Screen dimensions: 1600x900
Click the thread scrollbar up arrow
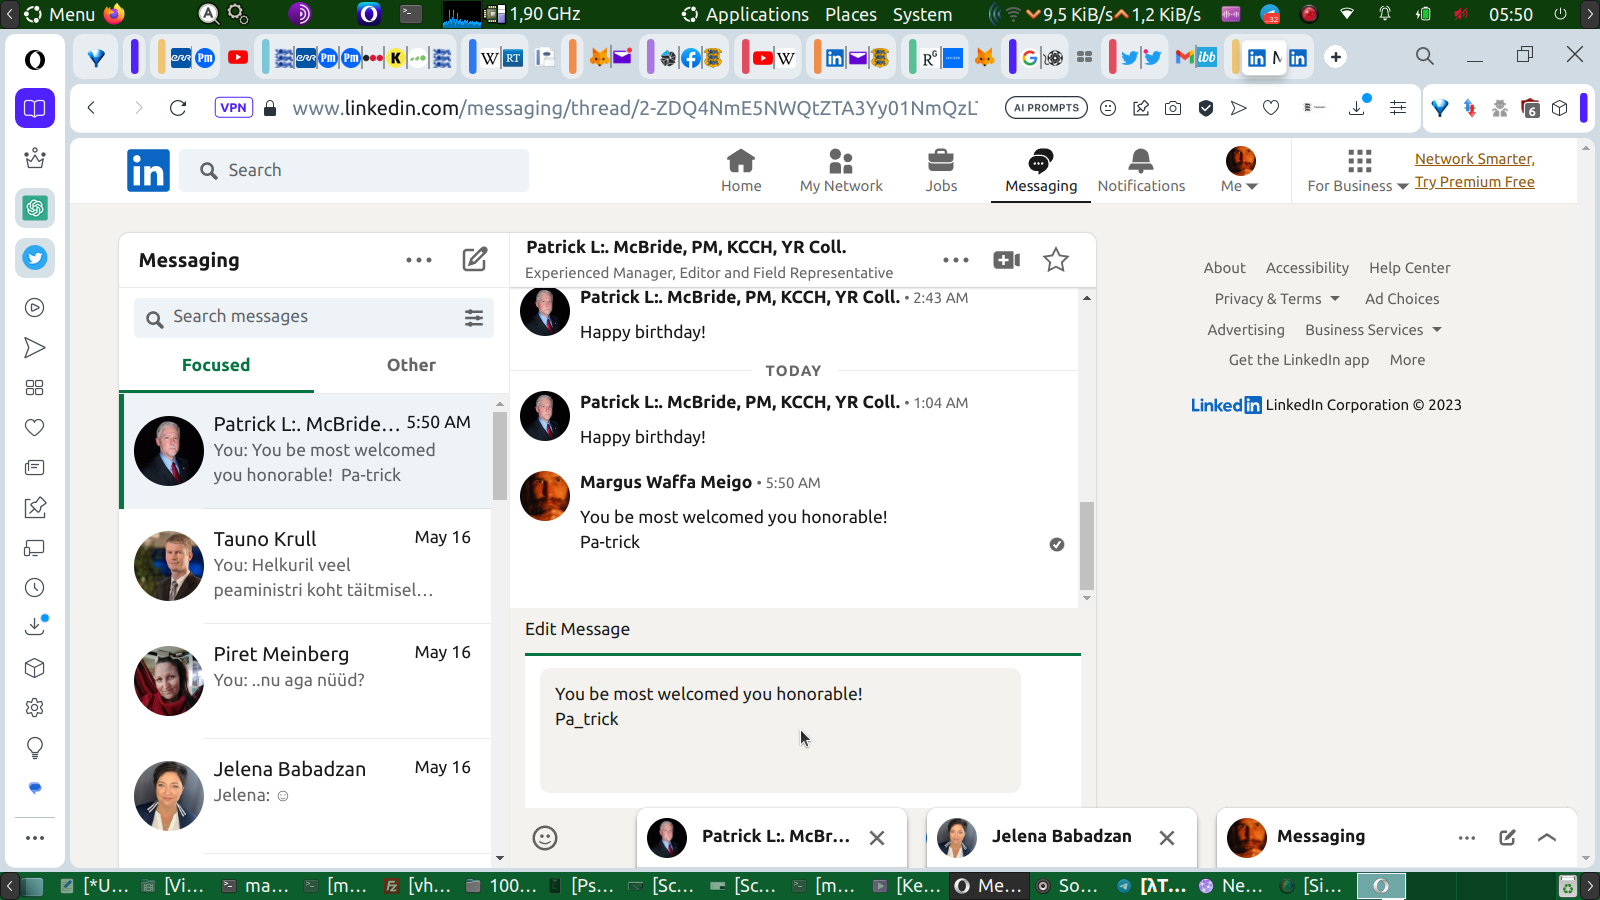[x=1087, y=298]
